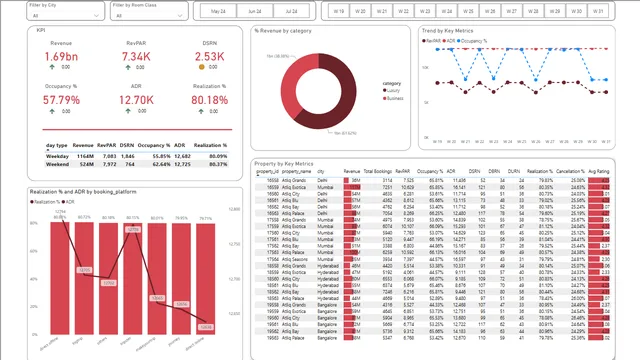Screen dimensions: 640x360
Task: Sort by the Total Bookings column header
Action: (378, 171)
